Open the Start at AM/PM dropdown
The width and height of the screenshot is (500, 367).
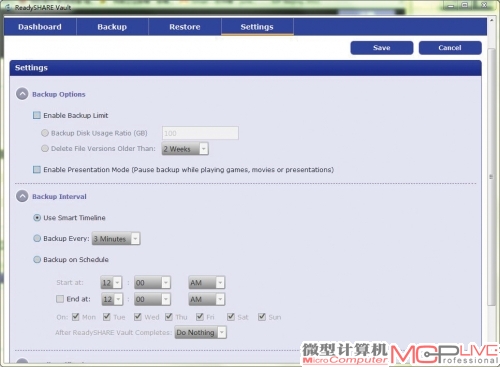(x=207, y=283)
